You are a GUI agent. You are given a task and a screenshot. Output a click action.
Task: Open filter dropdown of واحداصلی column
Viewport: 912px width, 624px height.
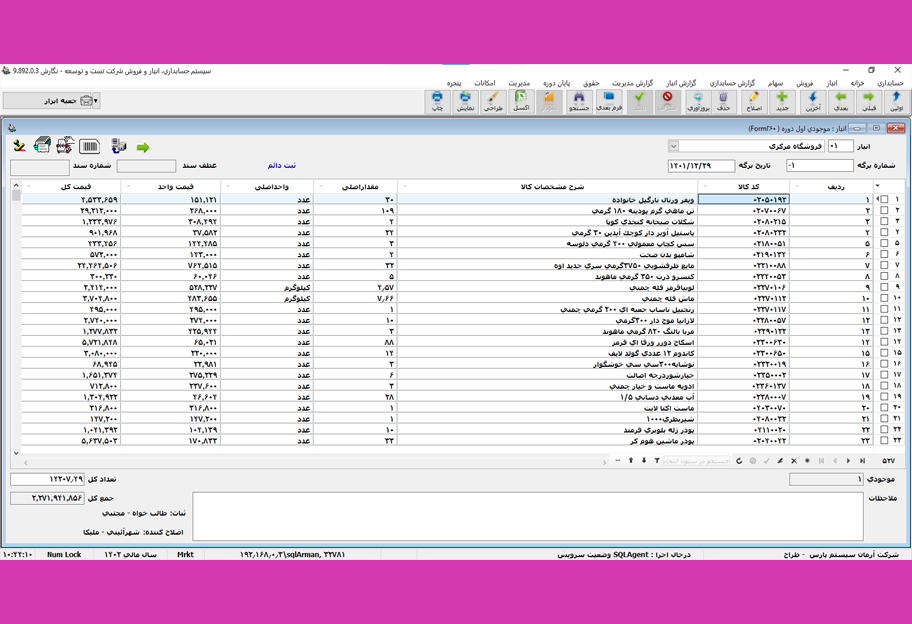[228, 187]
